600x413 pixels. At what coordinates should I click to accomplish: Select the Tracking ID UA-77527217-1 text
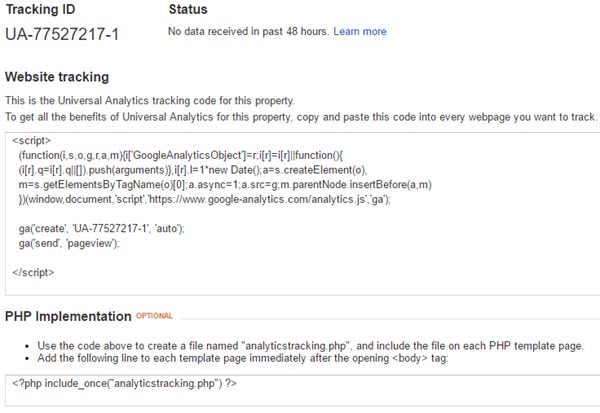(62, 34)
